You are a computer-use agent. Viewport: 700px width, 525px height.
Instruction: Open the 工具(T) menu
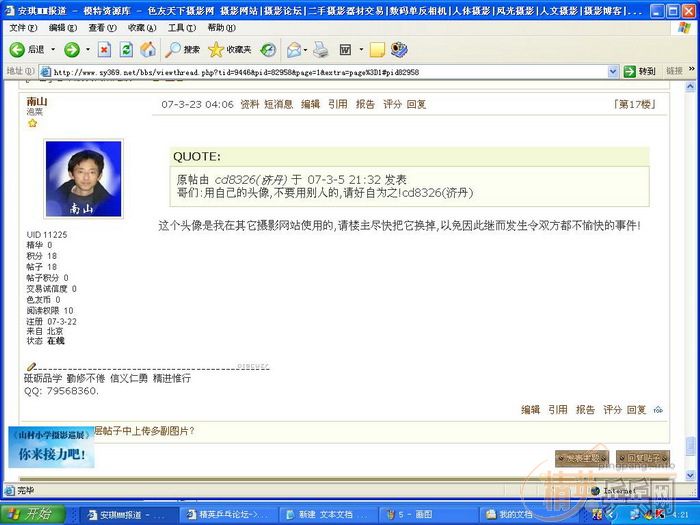click(x=181, y=28)
